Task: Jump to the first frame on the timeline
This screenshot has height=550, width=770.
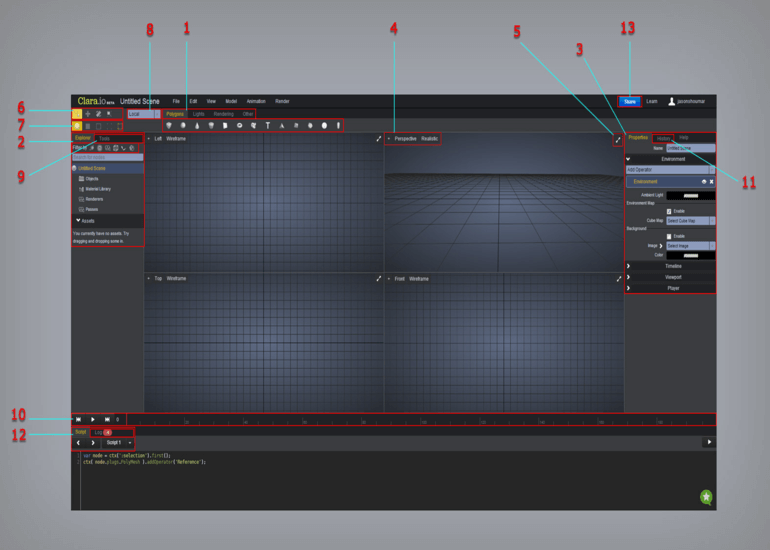Action: [x=78, y=420]
